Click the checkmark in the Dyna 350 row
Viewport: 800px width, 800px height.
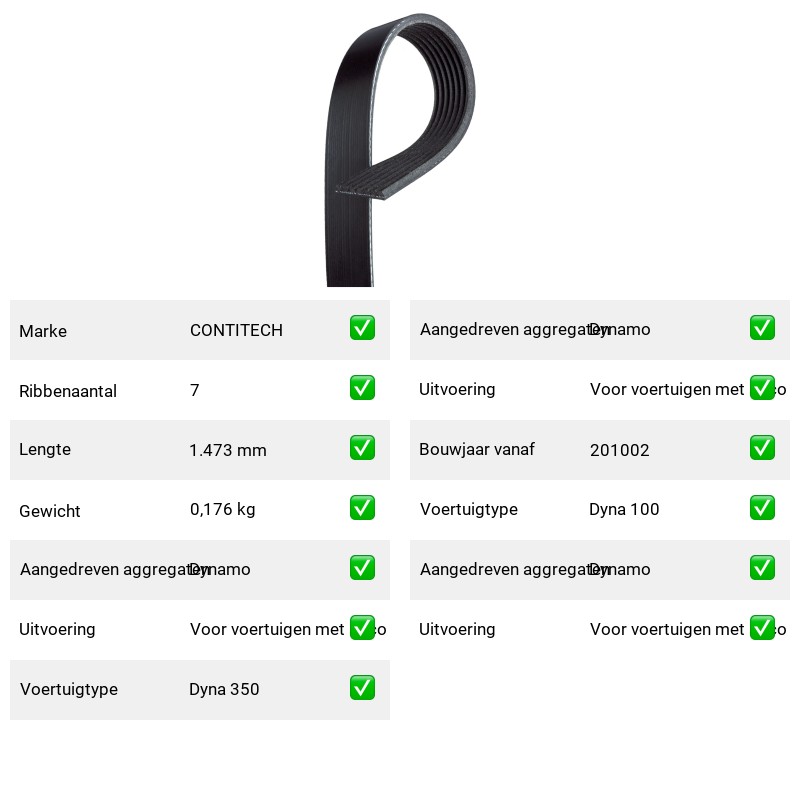(x=362, y=688)
